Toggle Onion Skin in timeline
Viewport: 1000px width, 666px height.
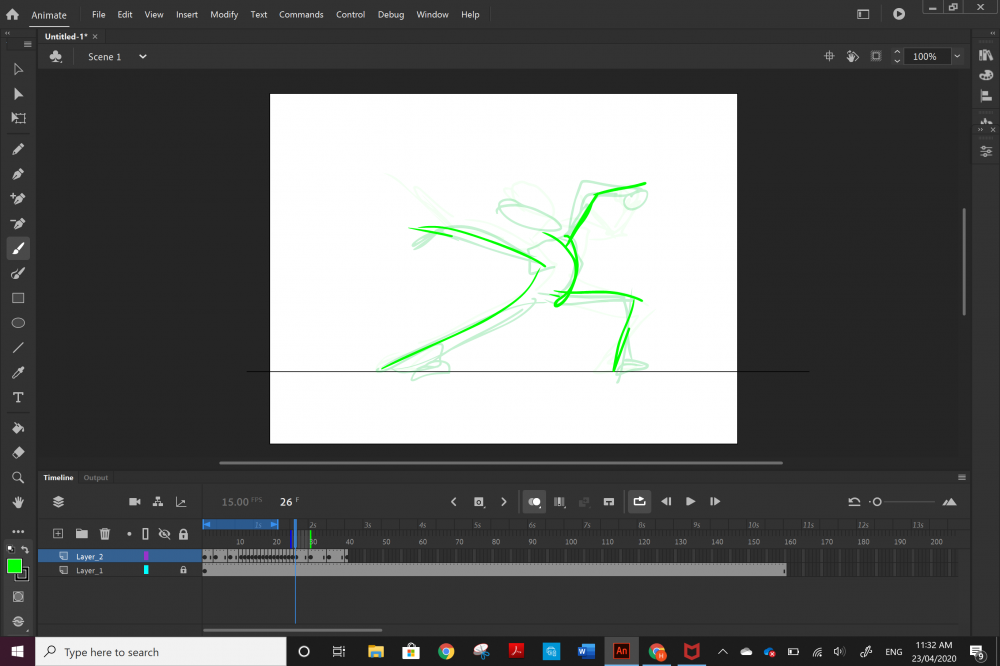click(x=535, y=502)
